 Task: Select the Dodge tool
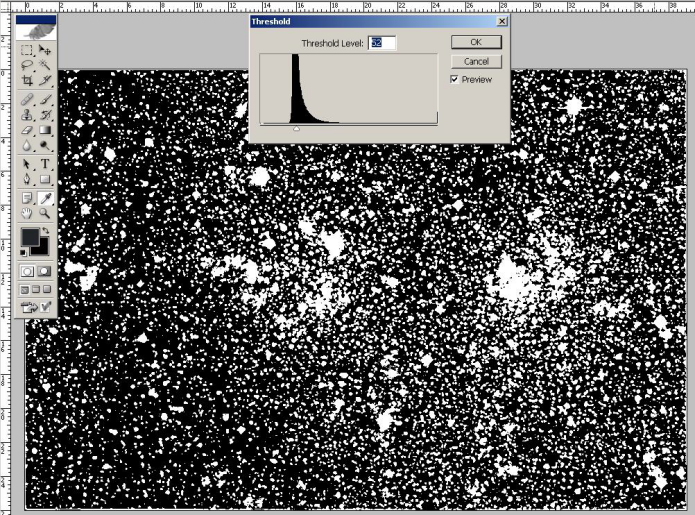tap(44, 145)
